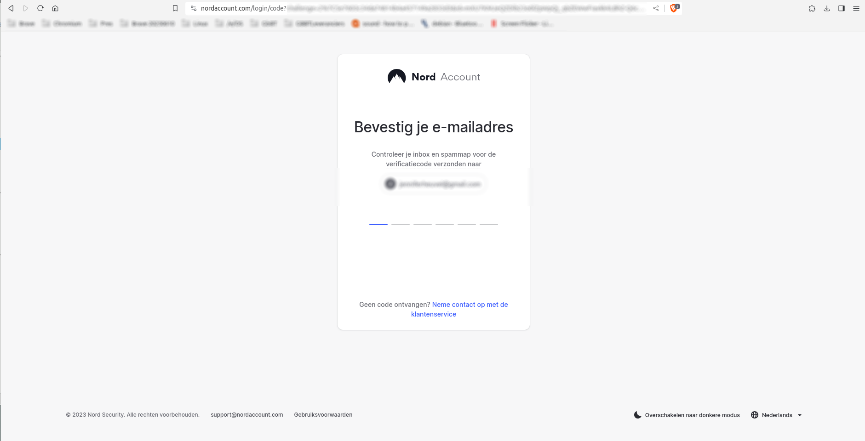Reload the page with the refresh icon
Image resolution: width=865 pixels, height=441 pixels.
40,8
